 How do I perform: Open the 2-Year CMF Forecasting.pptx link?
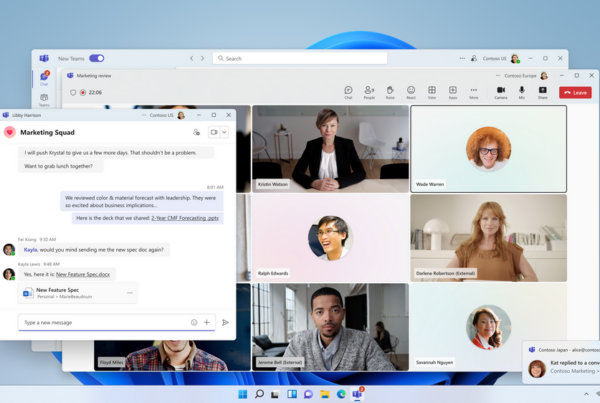[x=185, y=218]
